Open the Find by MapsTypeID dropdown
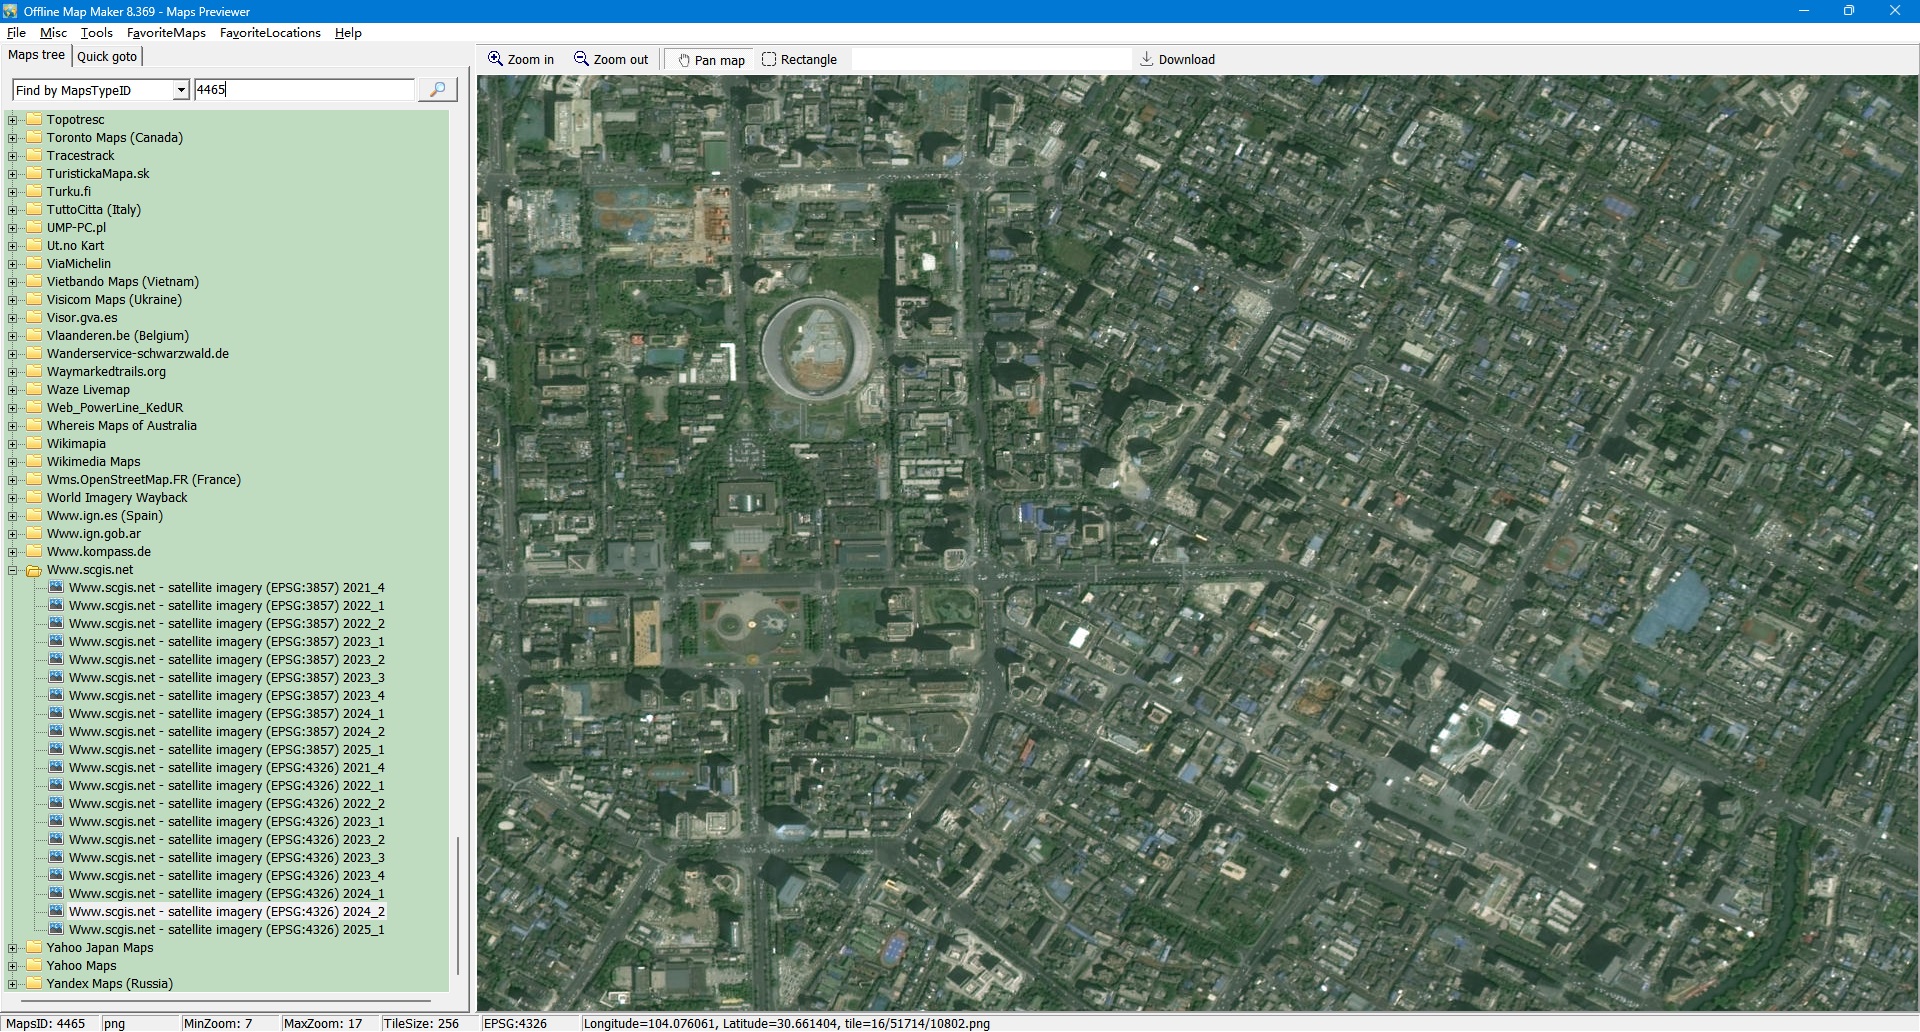 pos(181,91)
